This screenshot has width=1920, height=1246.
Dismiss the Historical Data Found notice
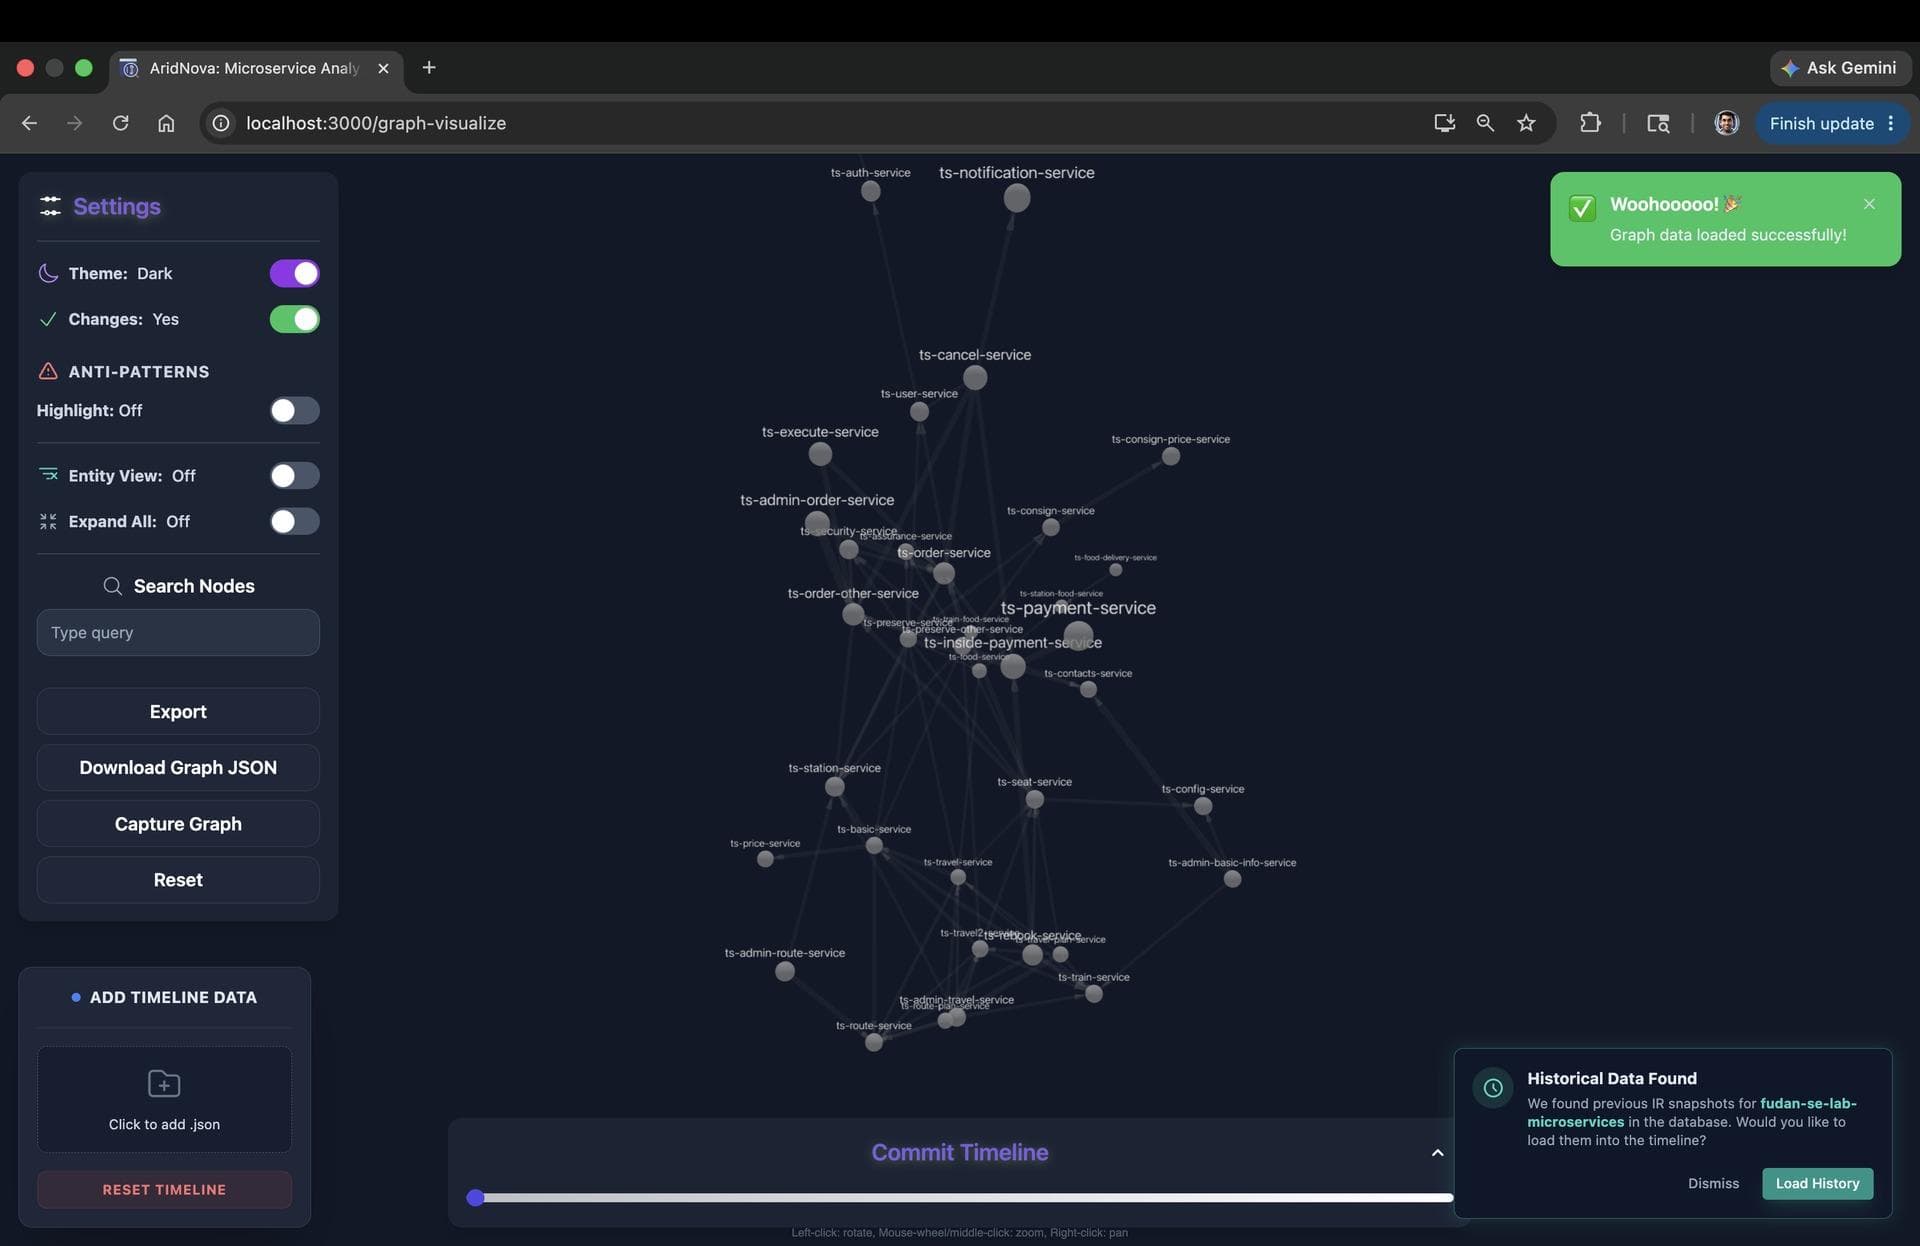pos(1713,1183)
